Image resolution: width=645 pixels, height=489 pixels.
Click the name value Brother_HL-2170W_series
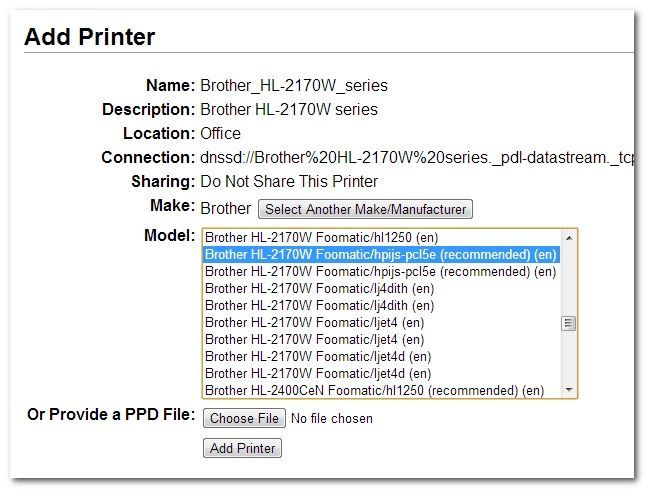coord(294,86)
